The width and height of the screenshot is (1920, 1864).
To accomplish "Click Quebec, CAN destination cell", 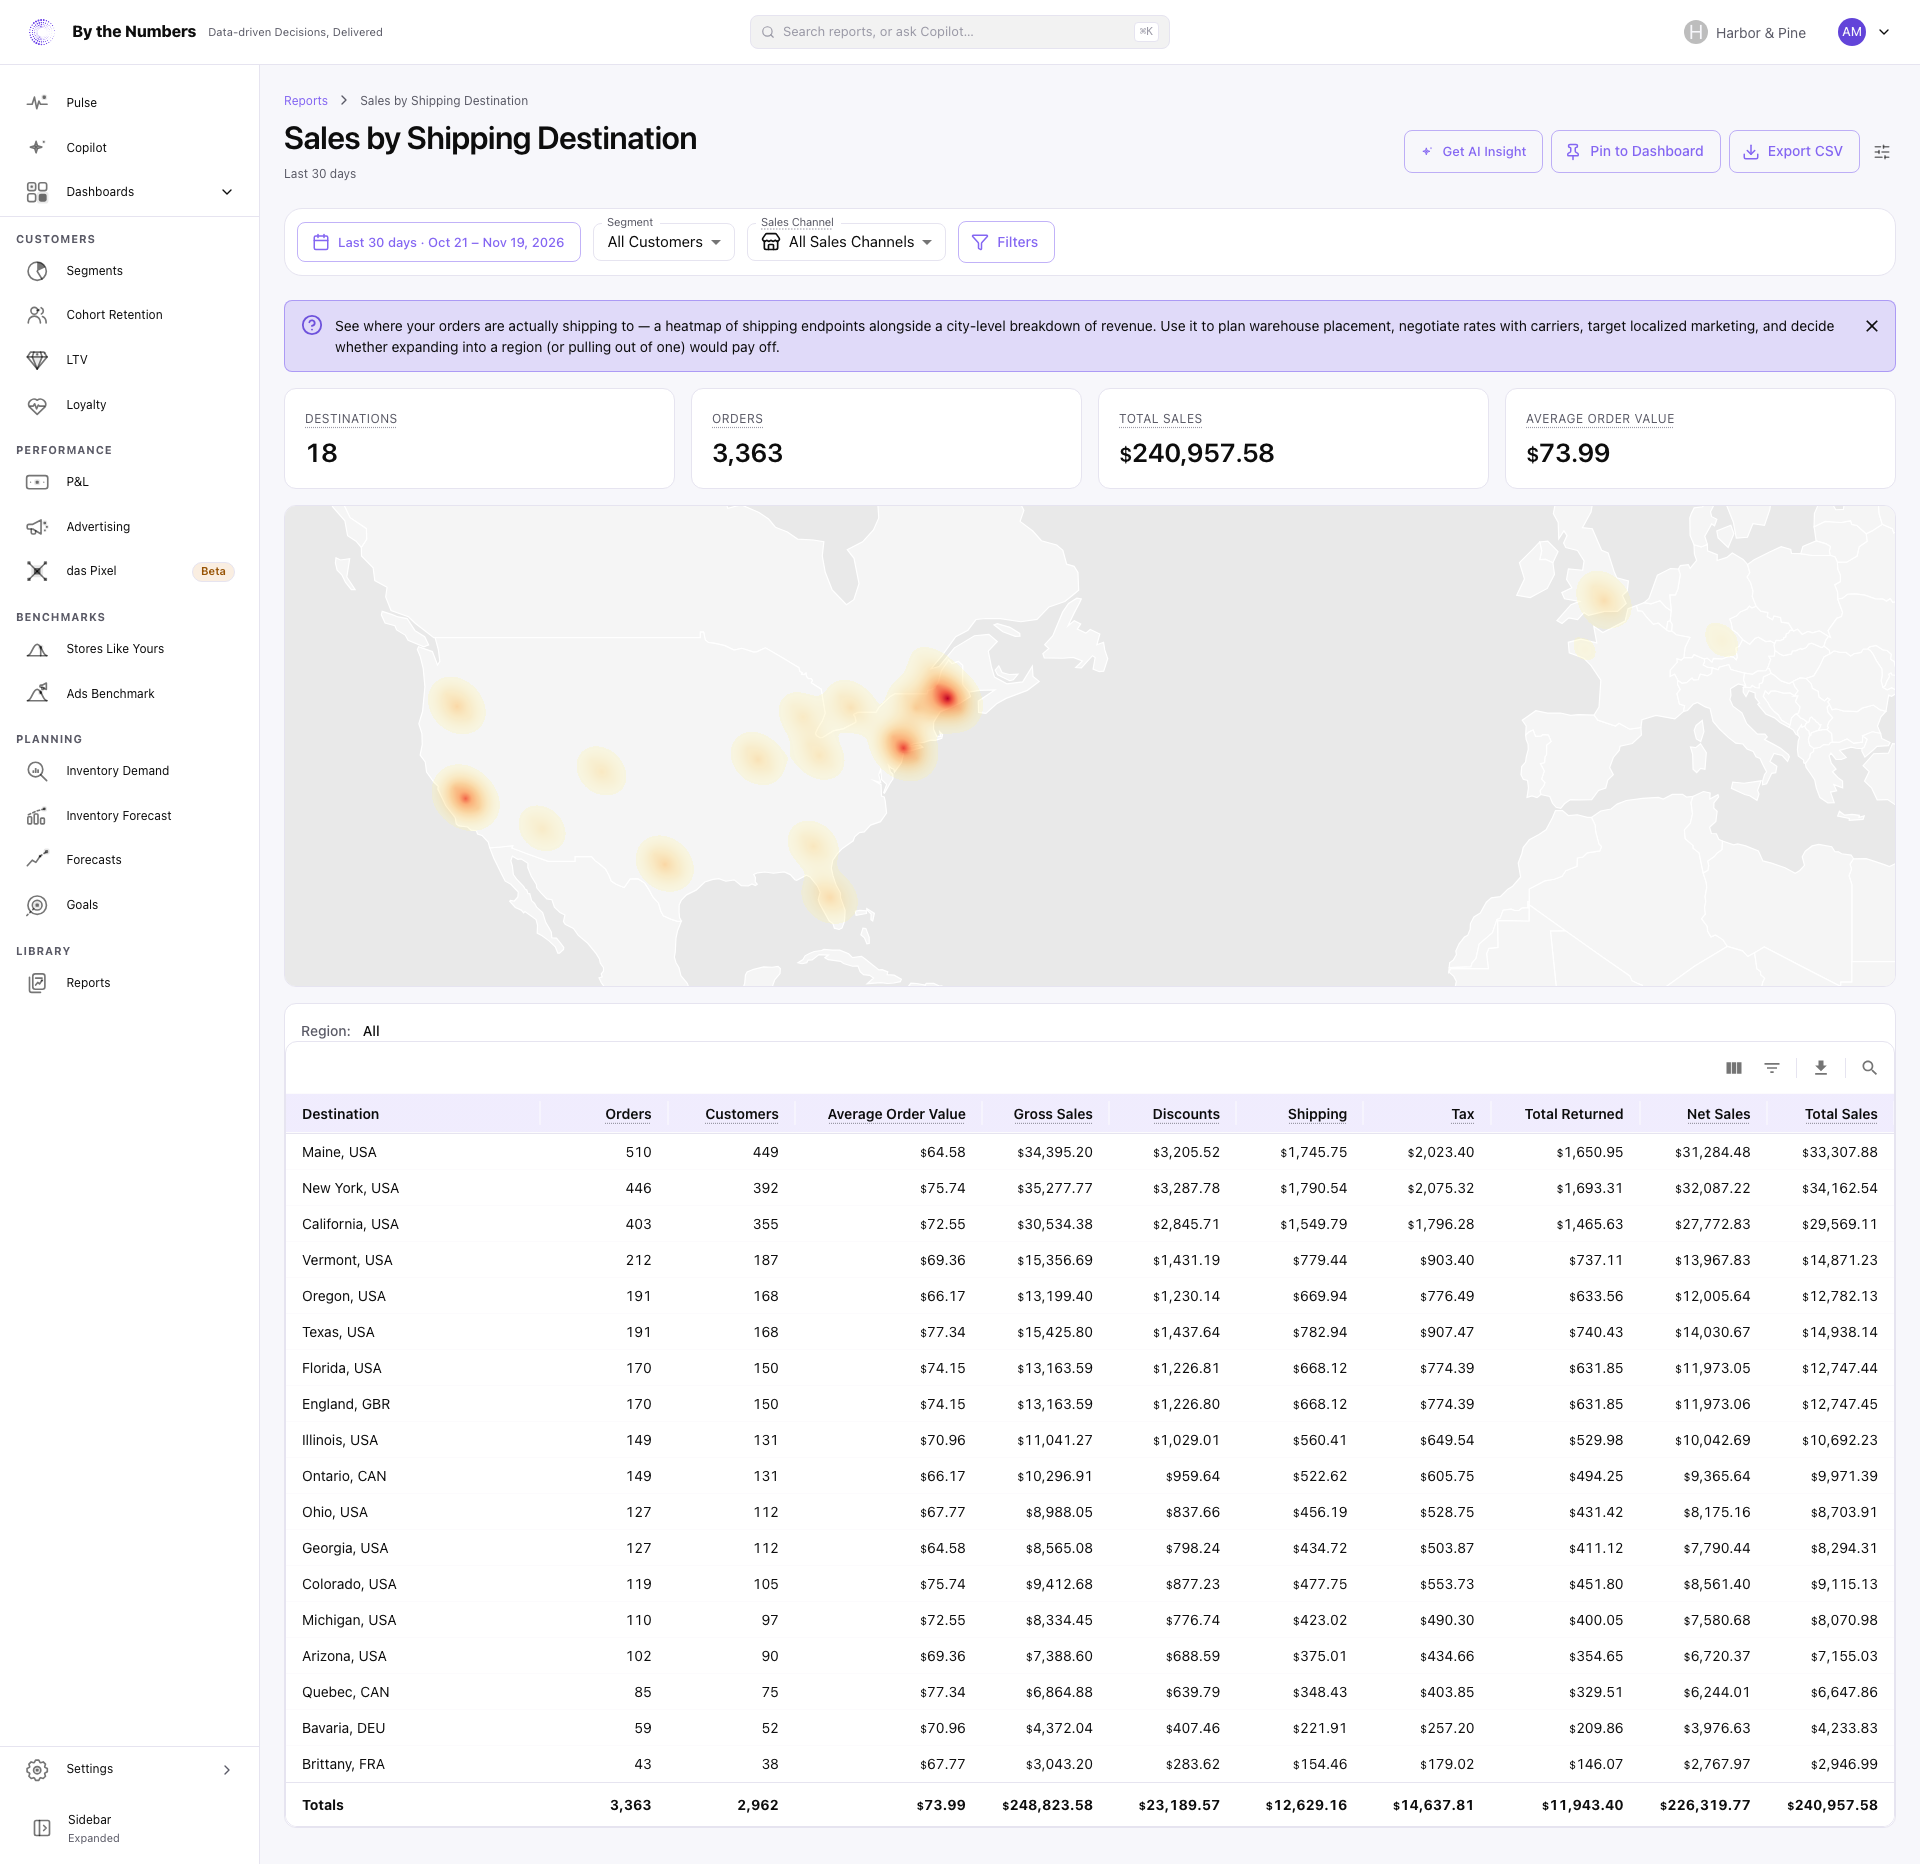I will (345, 1692).
